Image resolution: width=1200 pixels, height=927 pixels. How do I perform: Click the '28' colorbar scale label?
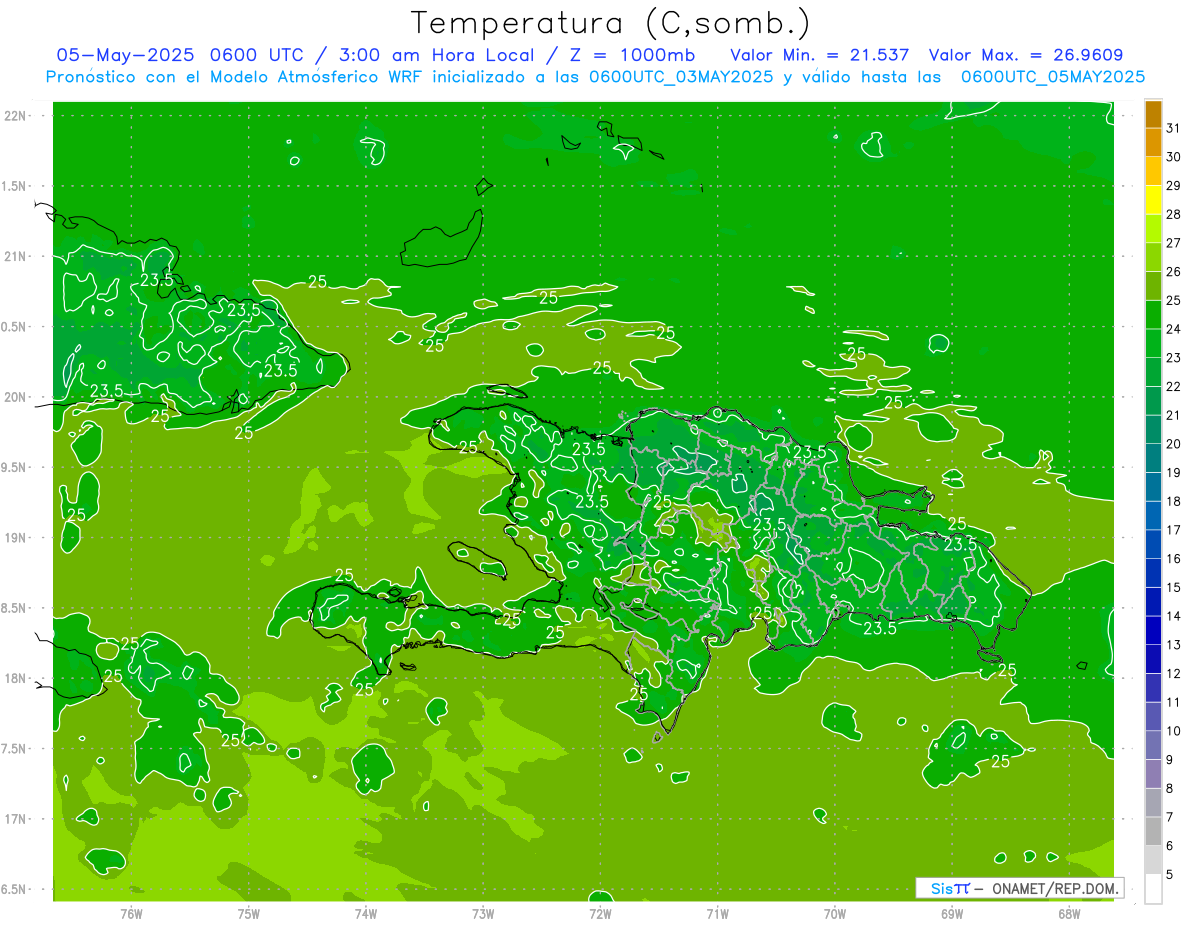(1173, 214)
